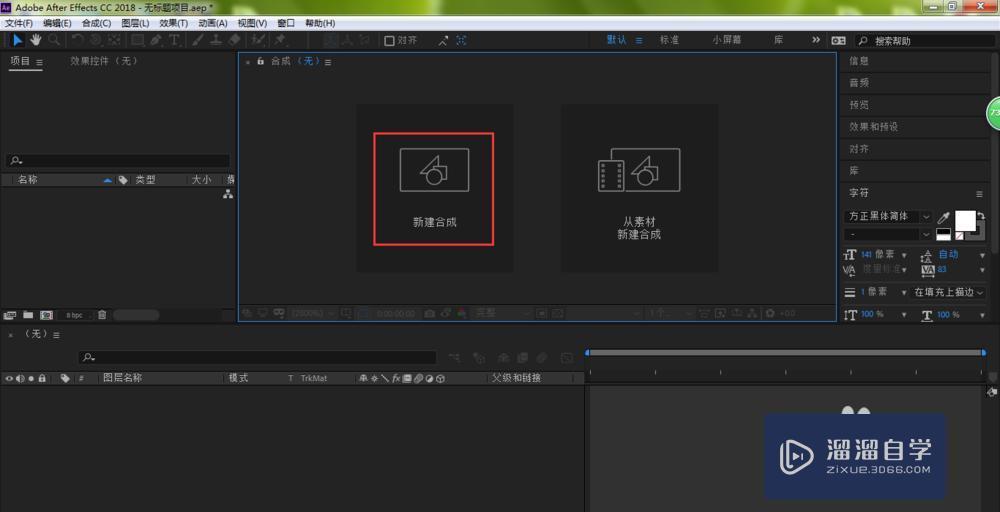1000x512 pixels.
Task: Click the Project panel search field
Action: point(118,161)
